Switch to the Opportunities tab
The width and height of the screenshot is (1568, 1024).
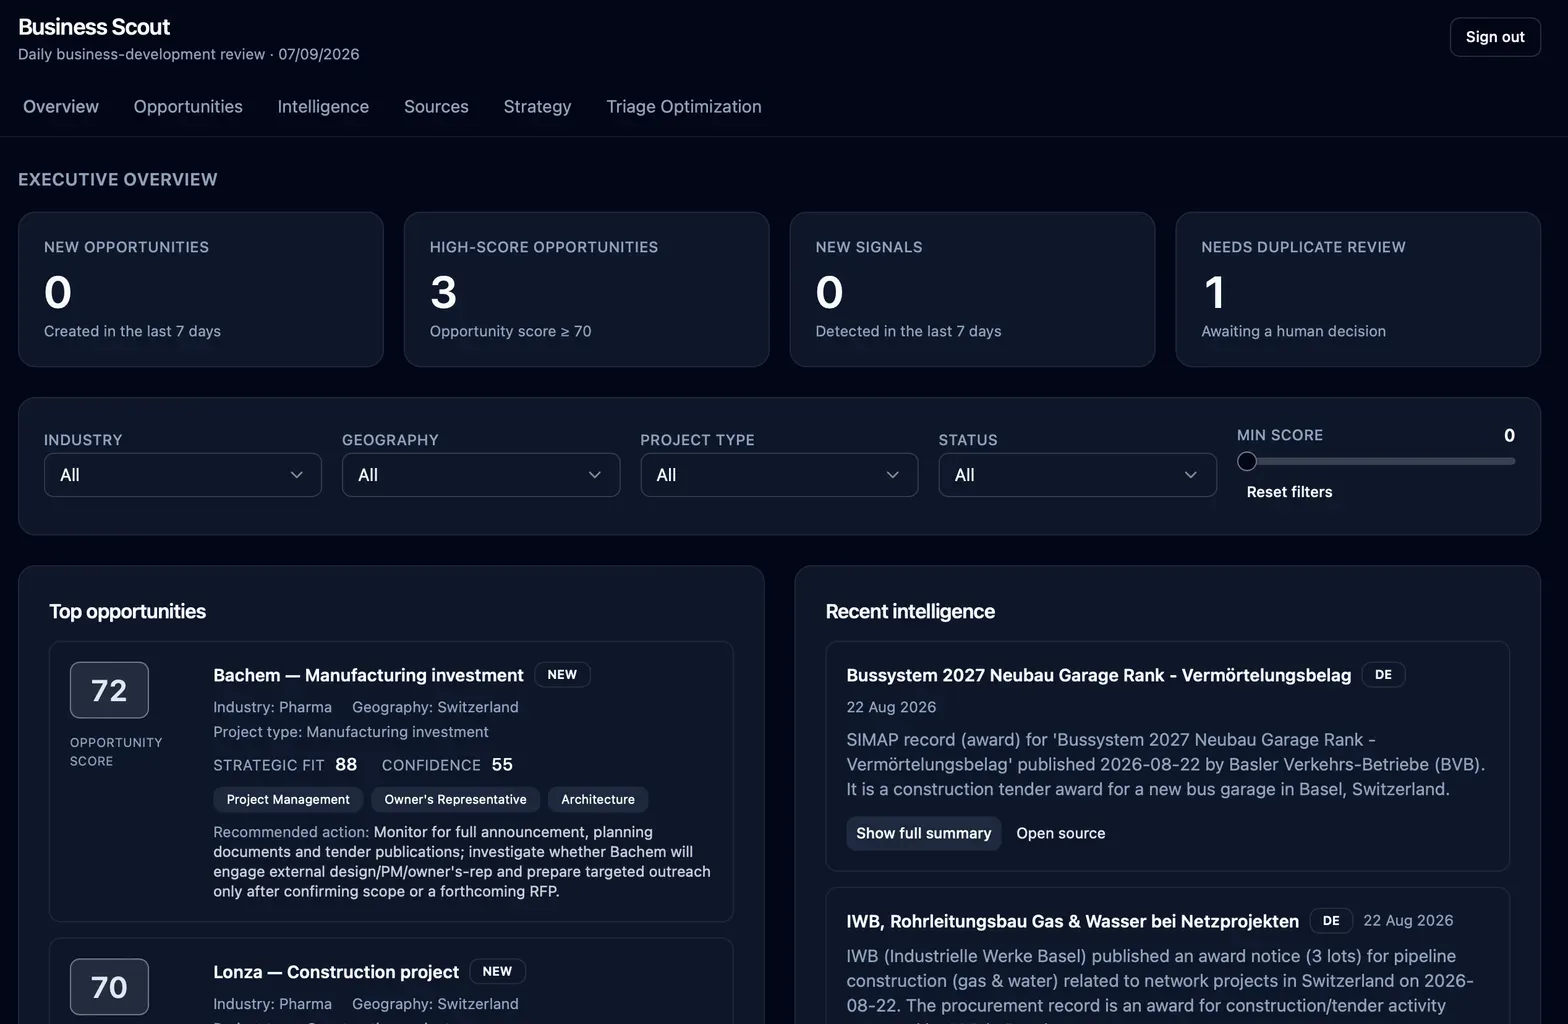pos(188,106)
